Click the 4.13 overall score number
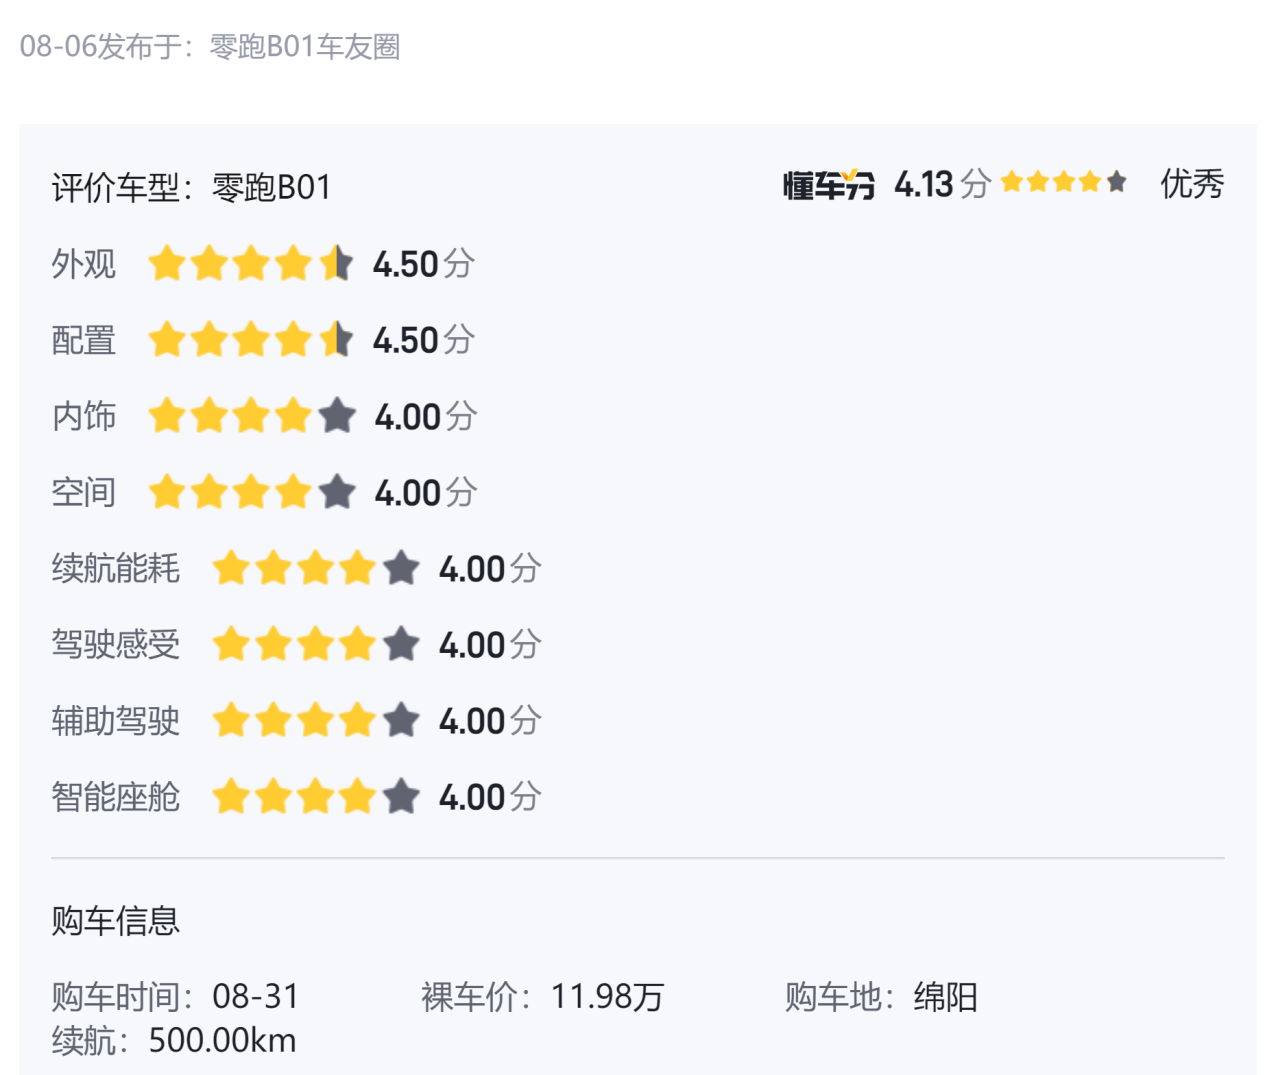1265x1075 pixels. 924,185
